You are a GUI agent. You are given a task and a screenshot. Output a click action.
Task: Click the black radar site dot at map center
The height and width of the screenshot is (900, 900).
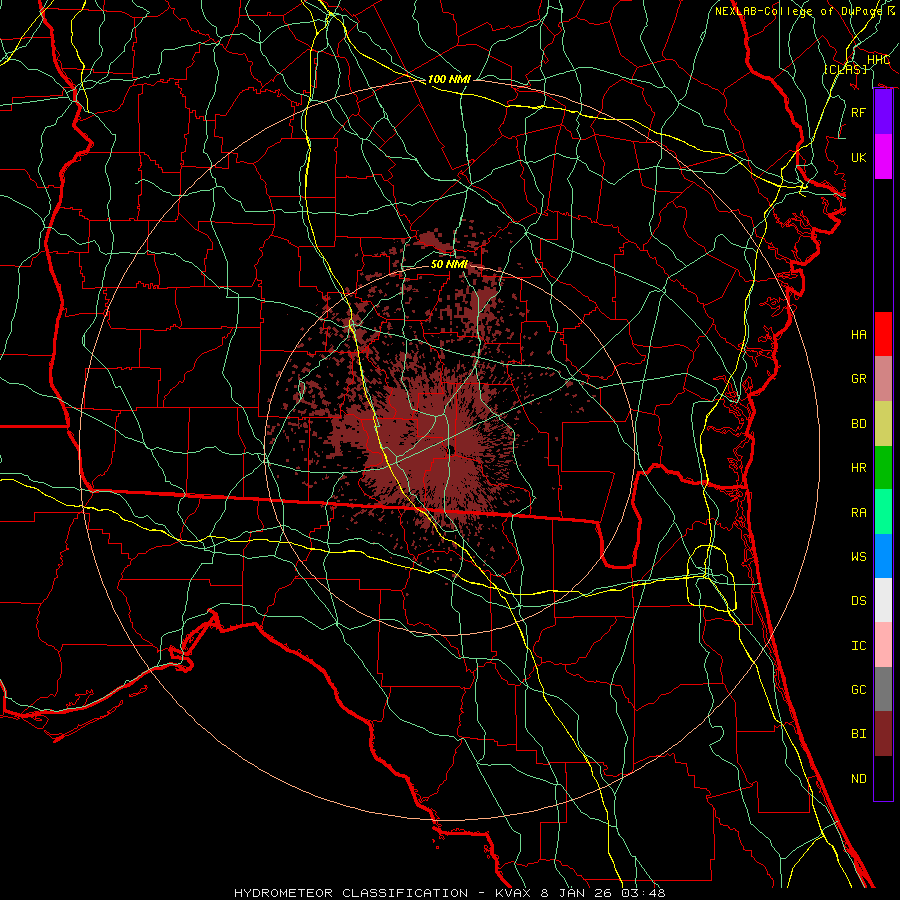(x=452, y=451)
